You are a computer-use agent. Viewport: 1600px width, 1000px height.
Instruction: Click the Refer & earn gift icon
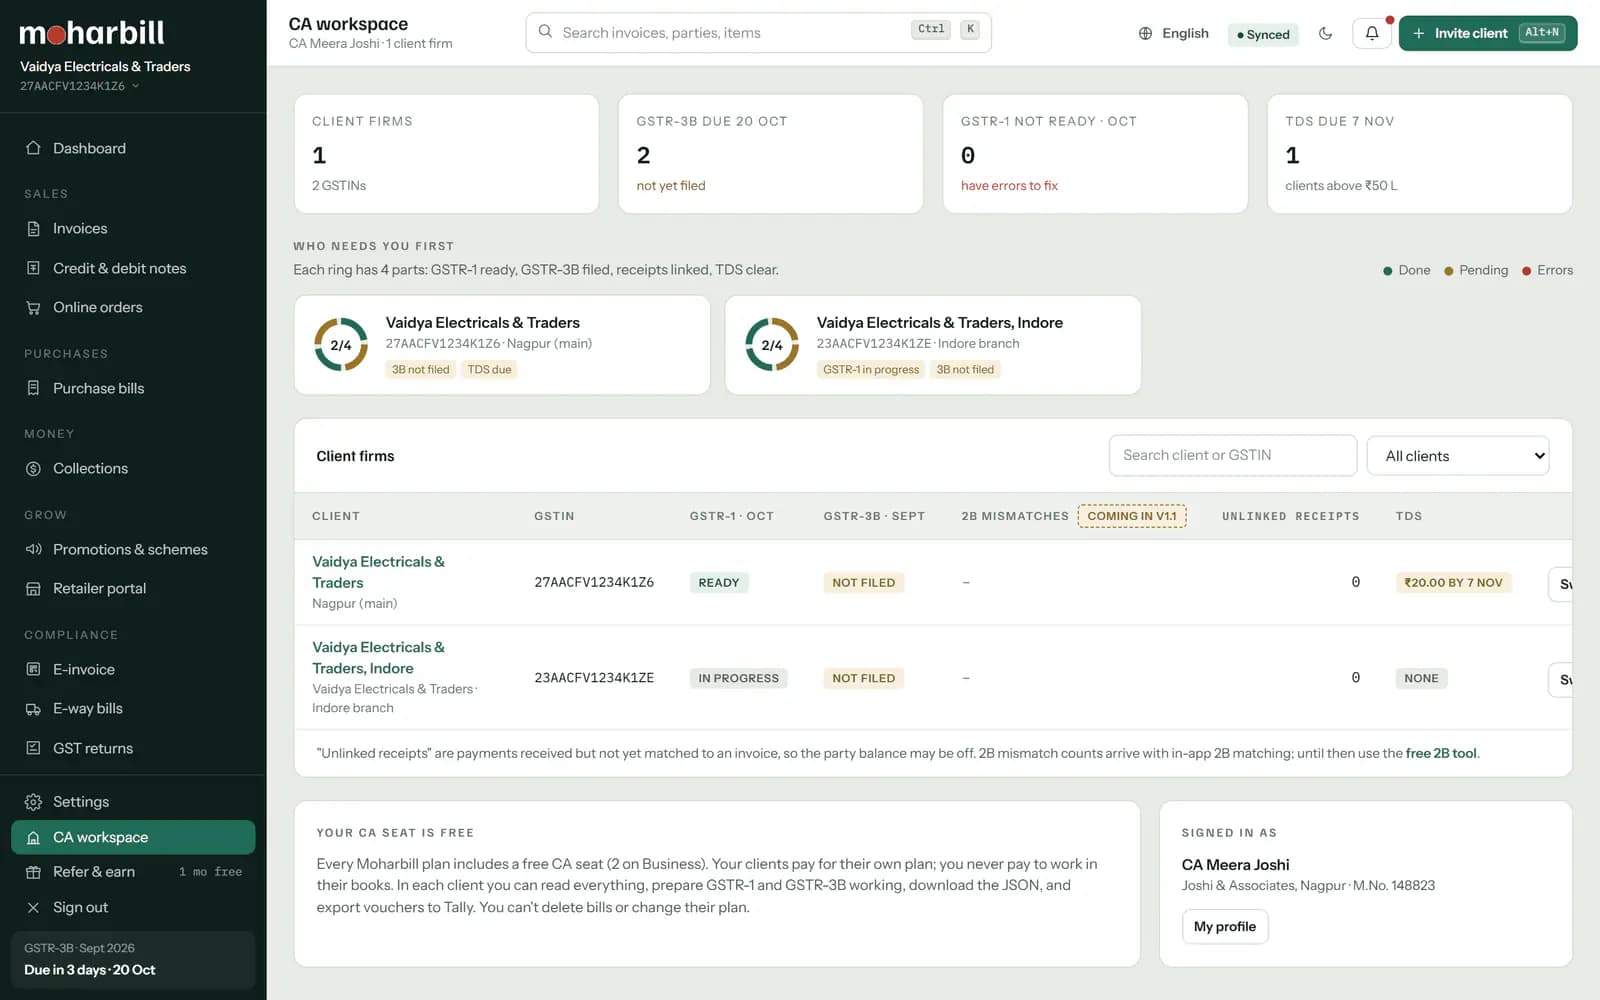(33, 872)
